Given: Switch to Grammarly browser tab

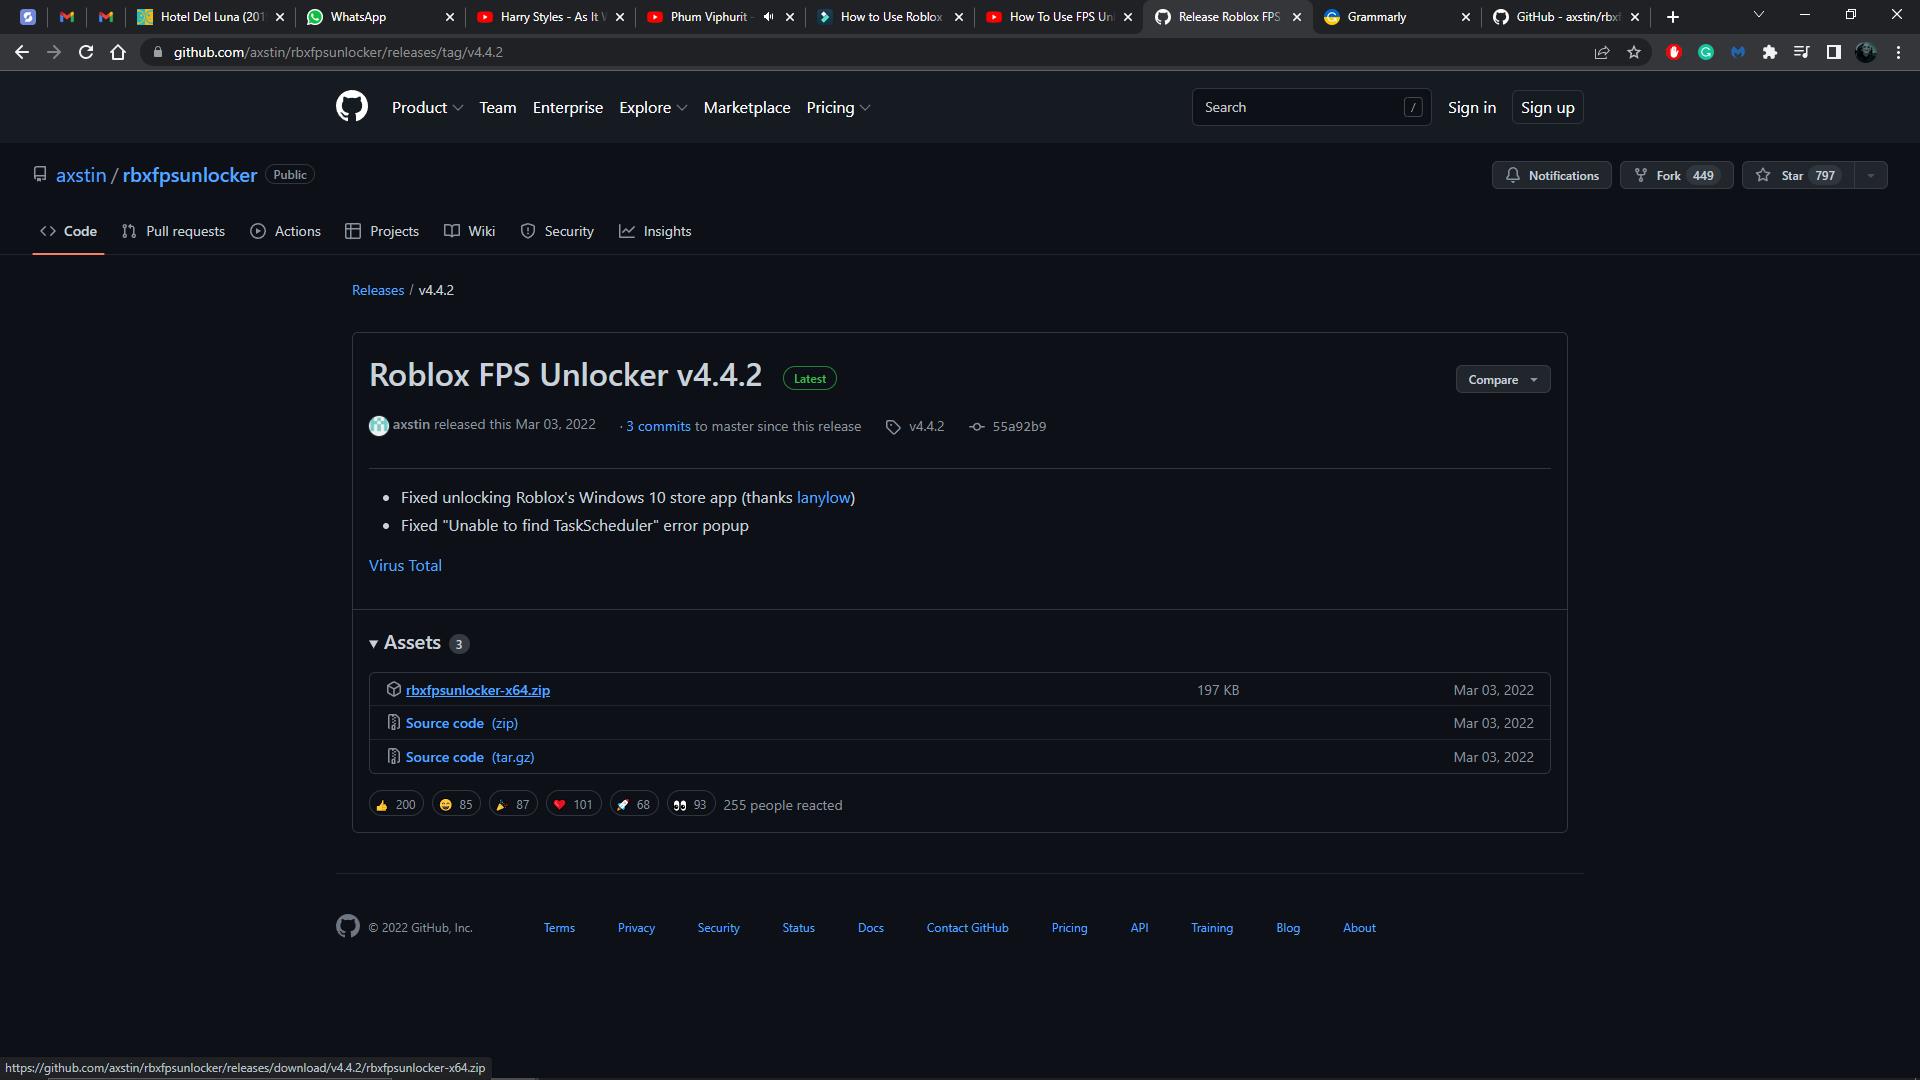Looking at the screenshot, I should [1397, 17].
